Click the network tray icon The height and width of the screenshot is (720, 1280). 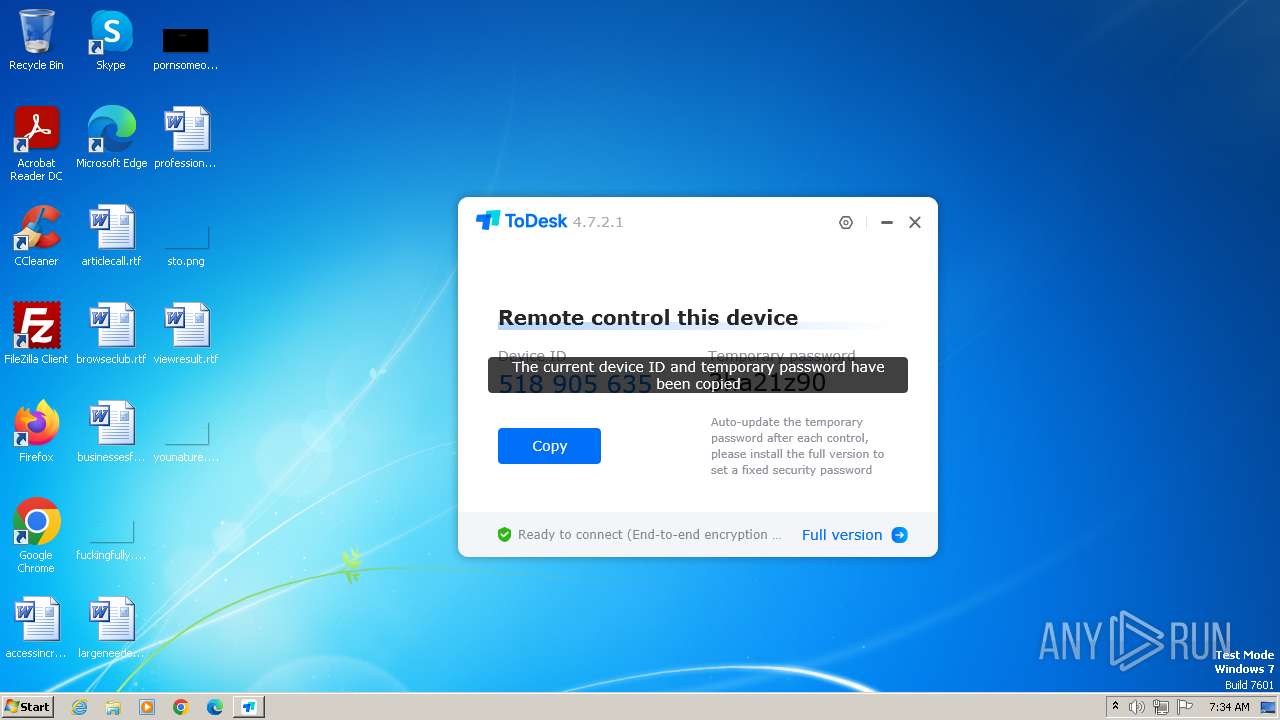point(1161,707)
